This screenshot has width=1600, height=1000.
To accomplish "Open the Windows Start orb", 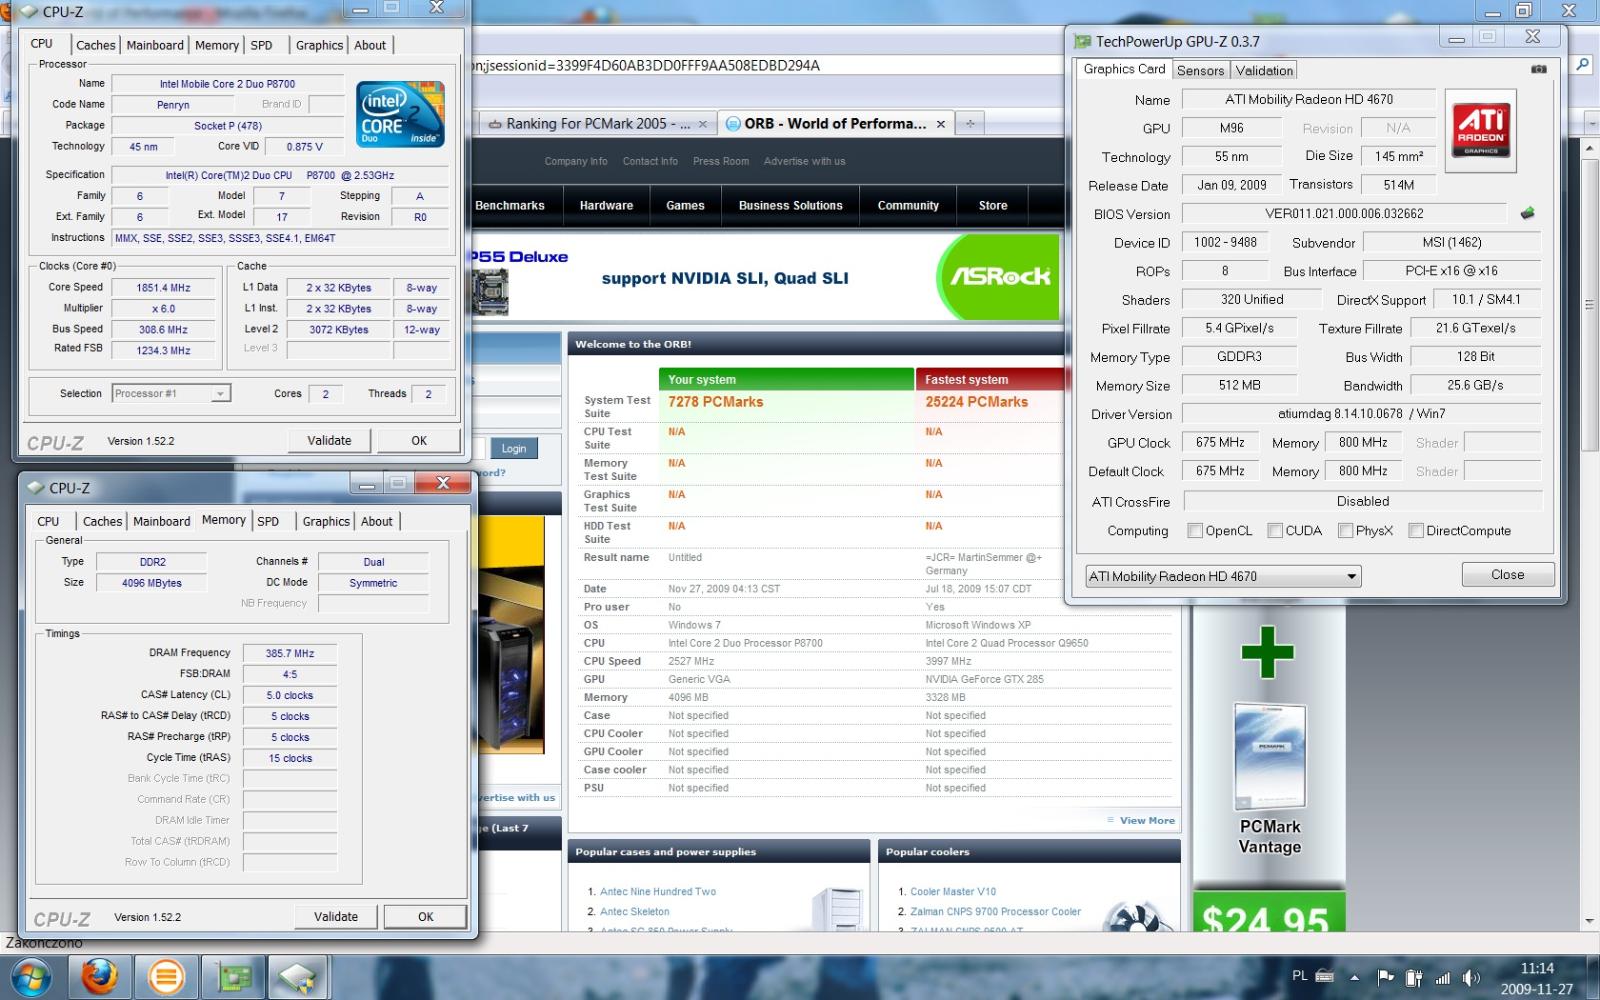I will [x=32, y=977].
